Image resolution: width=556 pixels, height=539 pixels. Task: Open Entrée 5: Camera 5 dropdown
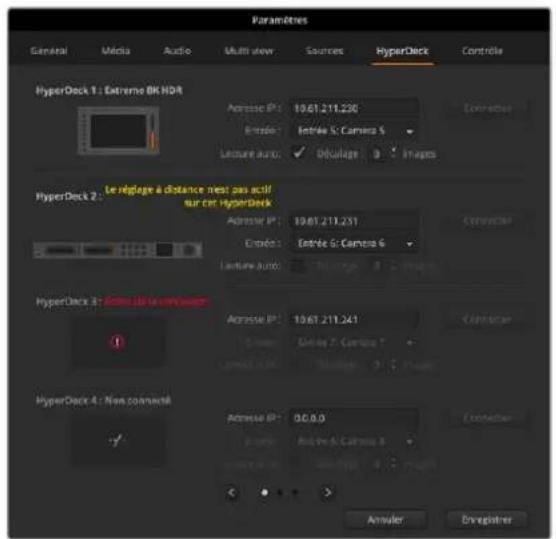[x=354, y=131]
